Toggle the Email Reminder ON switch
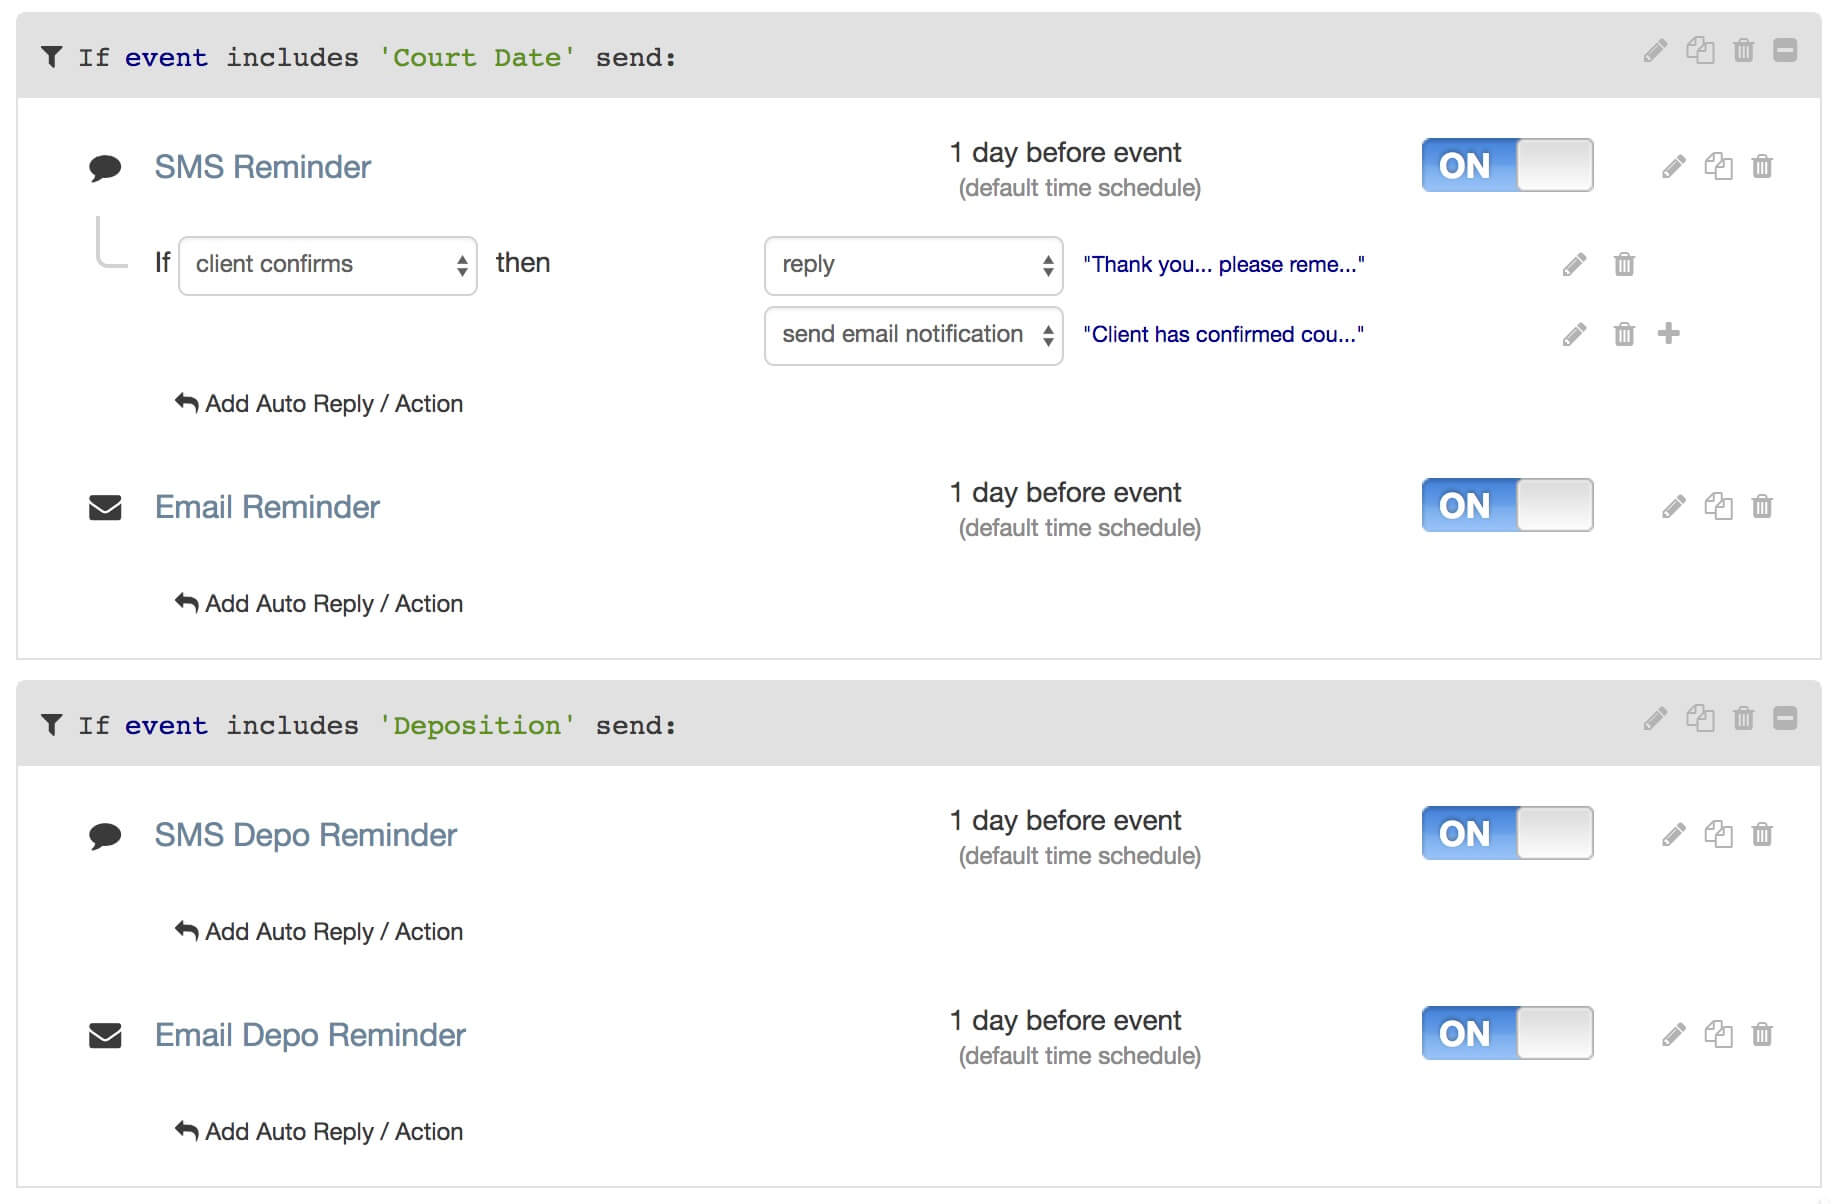This screenshot has width=1842, height=1204. click(x=1507, y=505)
